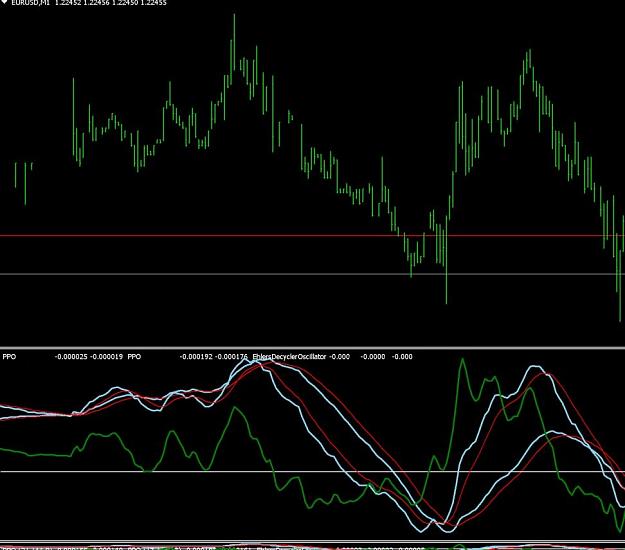
Task: Click the first PPO indicator label
Action: 9,356
